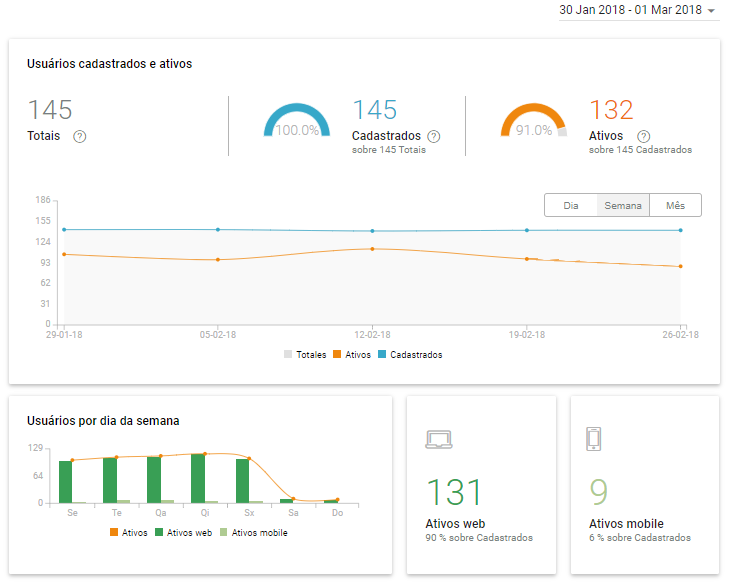Click help icon next to Totais
Image resolution: width=737 pixels, height=584 pixels.
(x=80, y=137)
